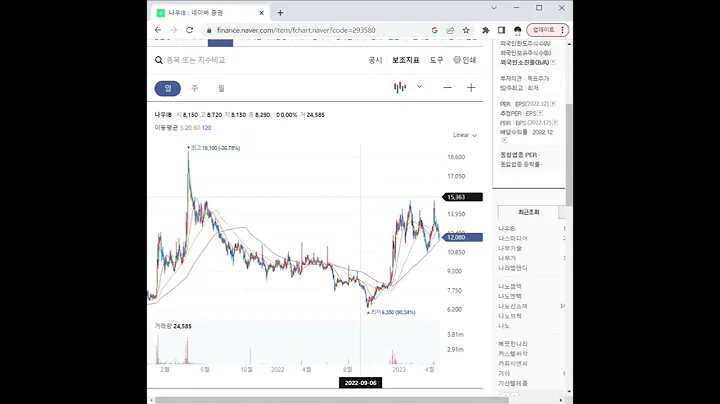Viewport: 720px width, 404px height.
Task: Open 나노신소재 in recent list
Action: coord(513,306)
